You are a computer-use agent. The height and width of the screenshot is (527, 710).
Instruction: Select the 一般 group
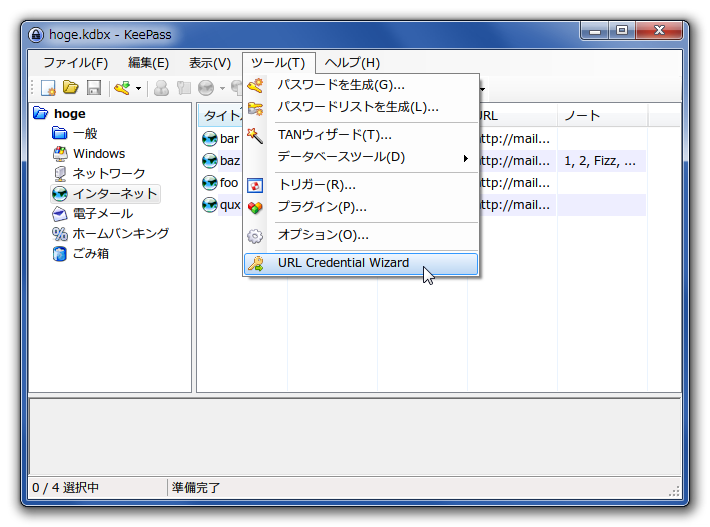click(x=85, y=133)
